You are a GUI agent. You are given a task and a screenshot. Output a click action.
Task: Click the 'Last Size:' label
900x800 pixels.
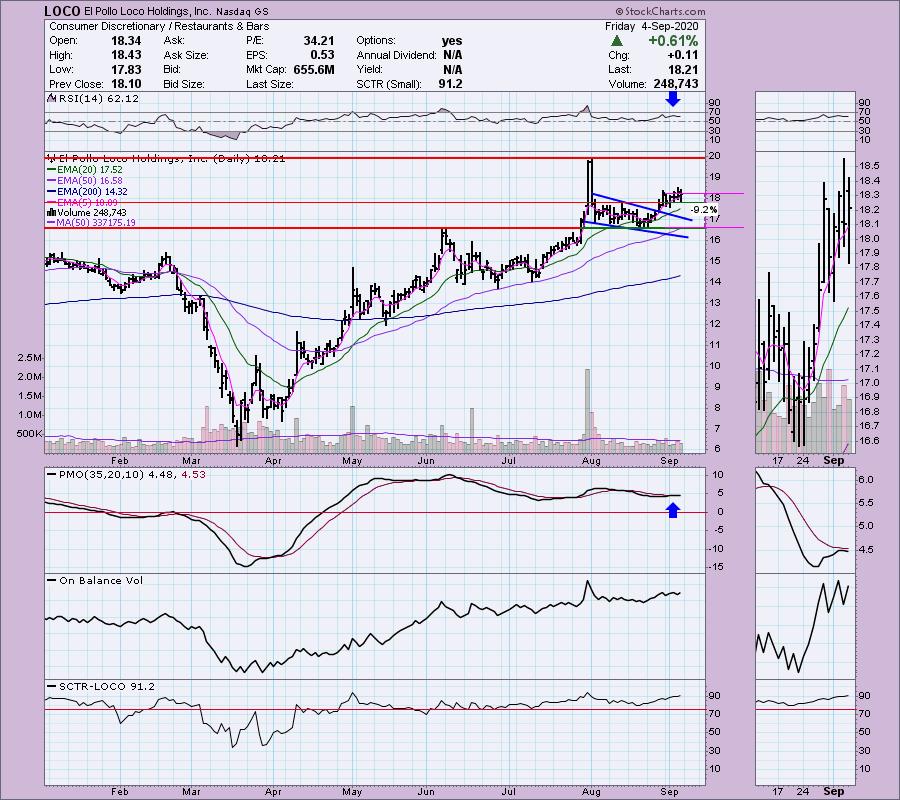(269, 84)
